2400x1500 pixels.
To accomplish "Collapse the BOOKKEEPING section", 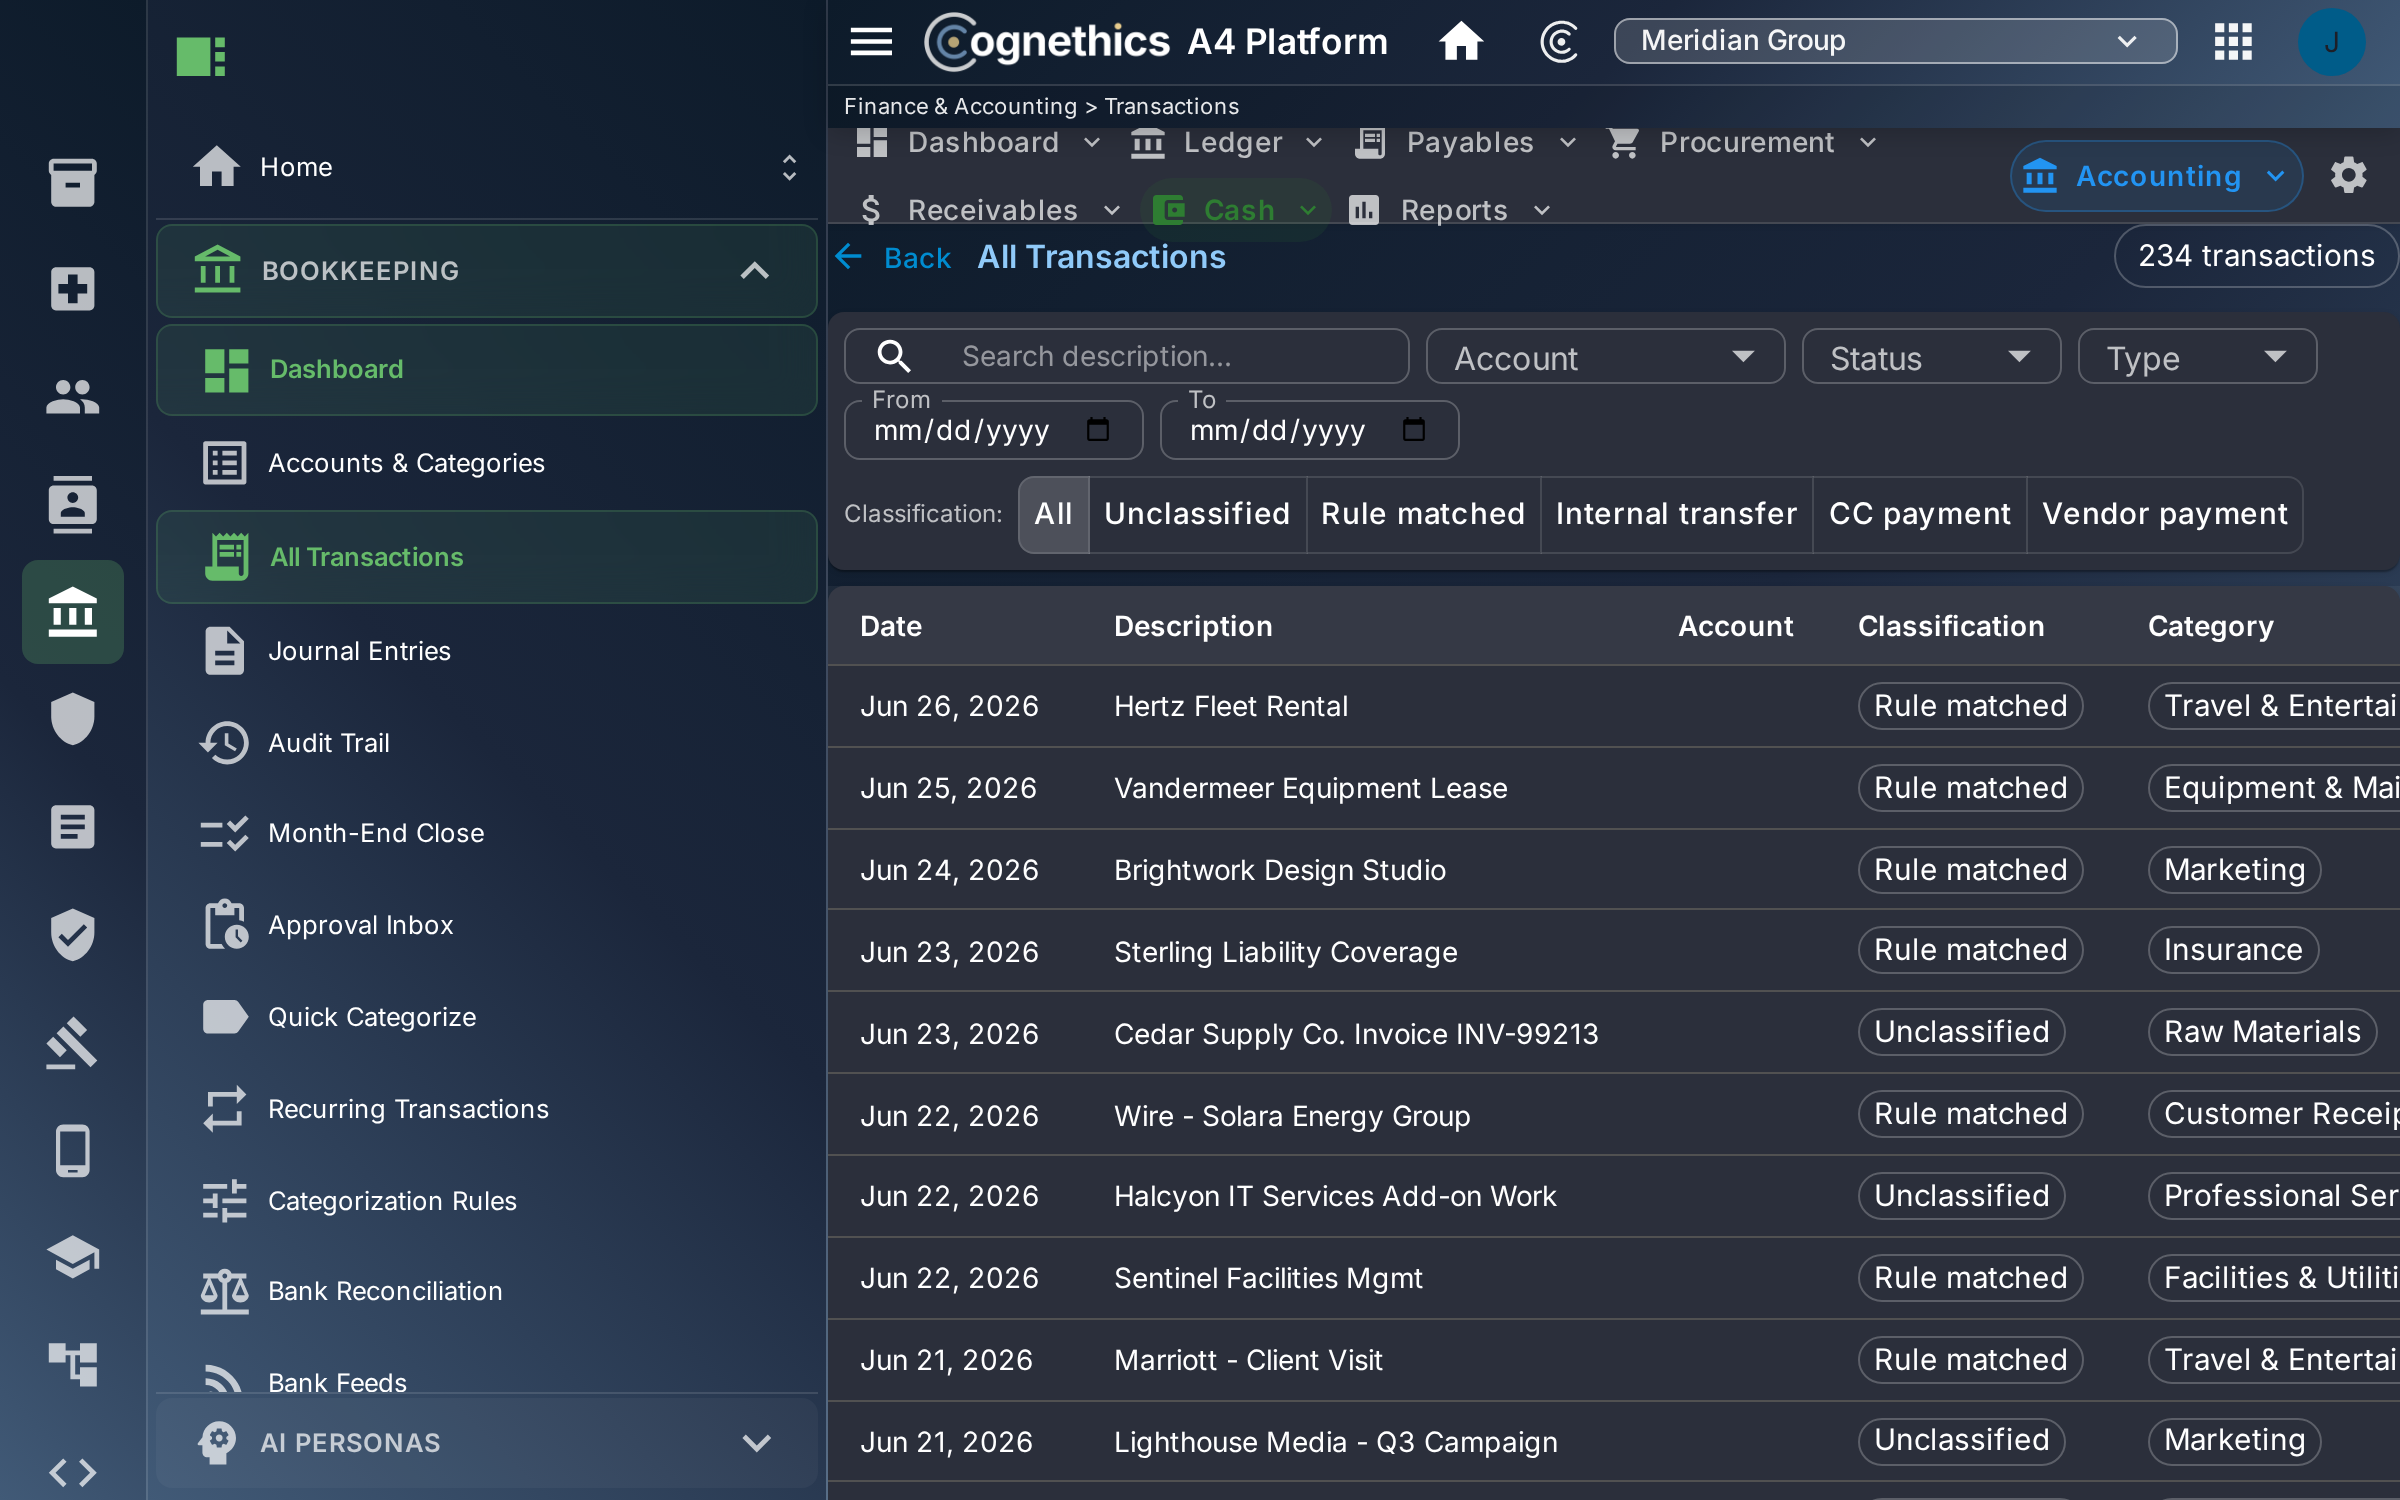I will [487, 271].
